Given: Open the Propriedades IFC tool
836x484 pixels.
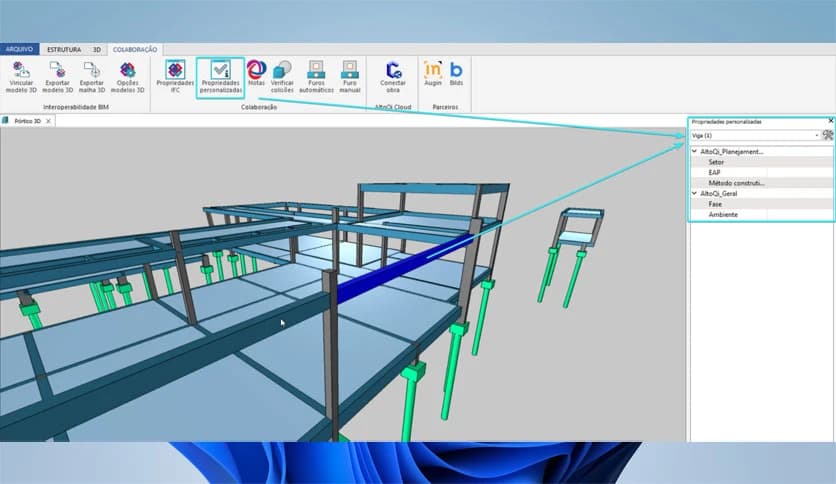Looking at the screenshot, I should [175, 77].
